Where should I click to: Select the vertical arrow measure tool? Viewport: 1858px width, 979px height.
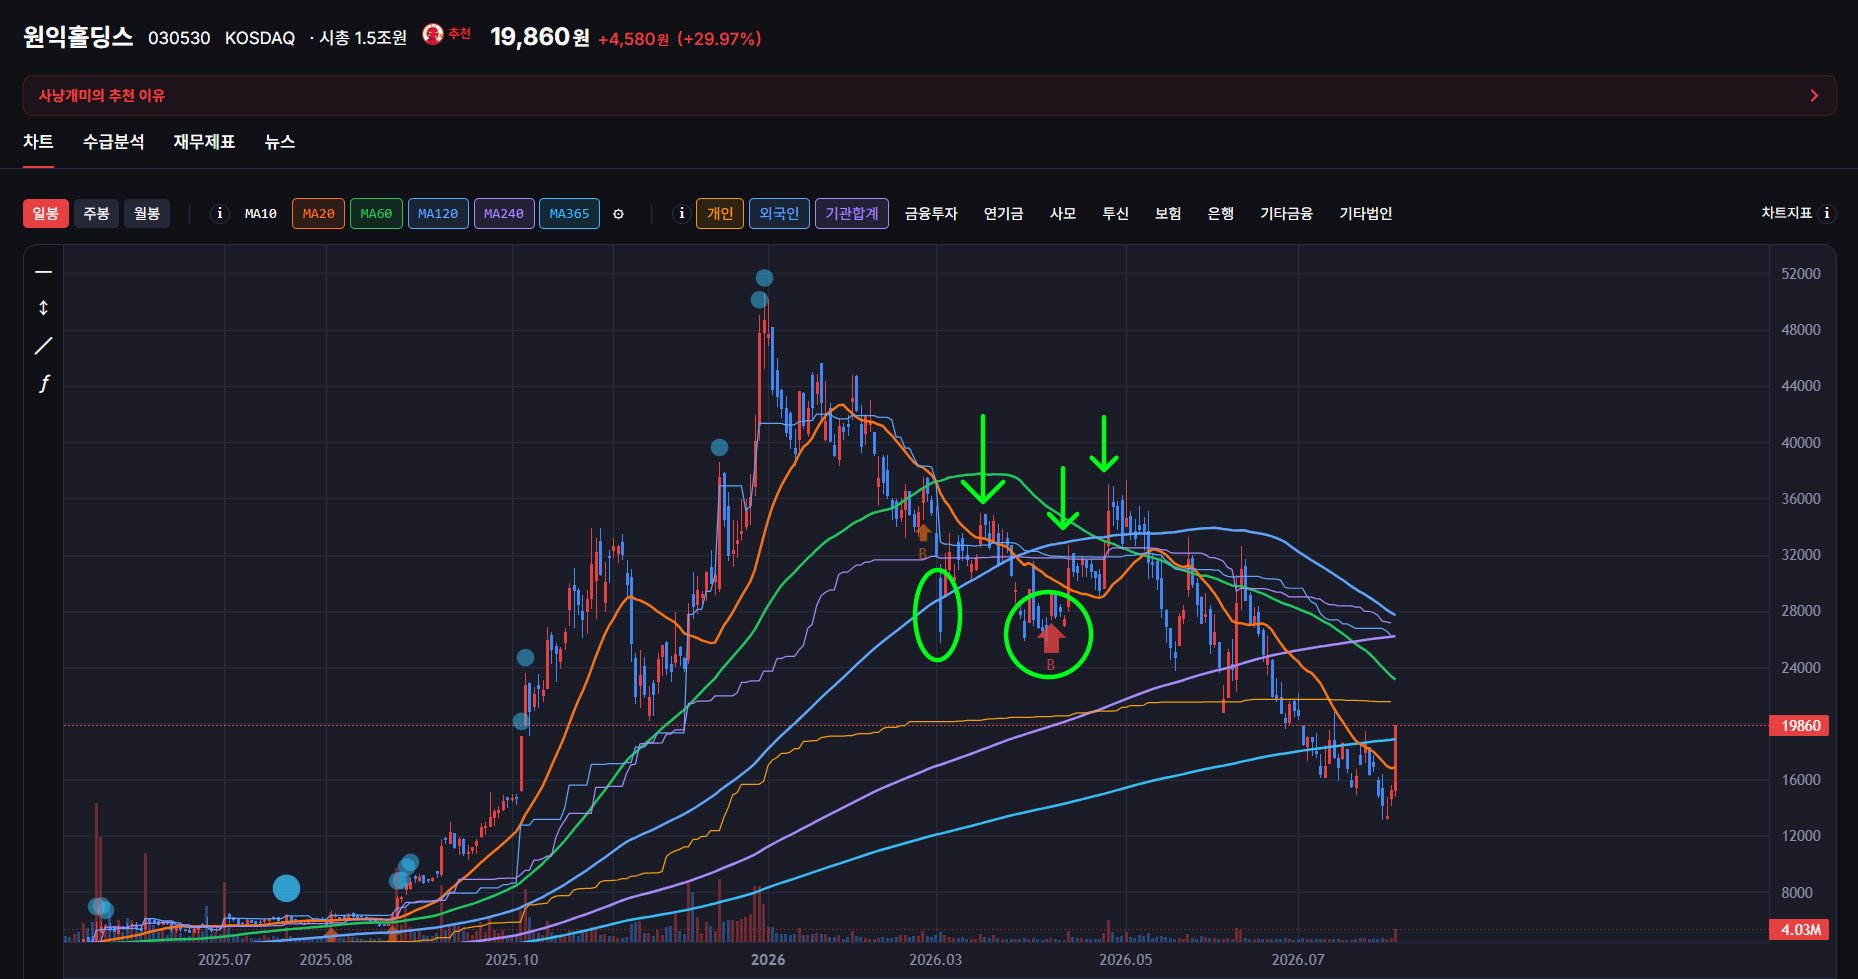click(x=43, y=308)
